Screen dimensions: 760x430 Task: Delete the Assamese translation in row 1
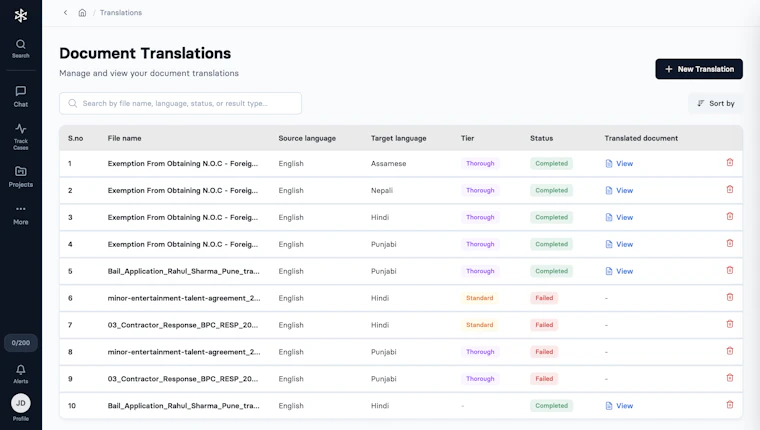(x=729, y=162)
